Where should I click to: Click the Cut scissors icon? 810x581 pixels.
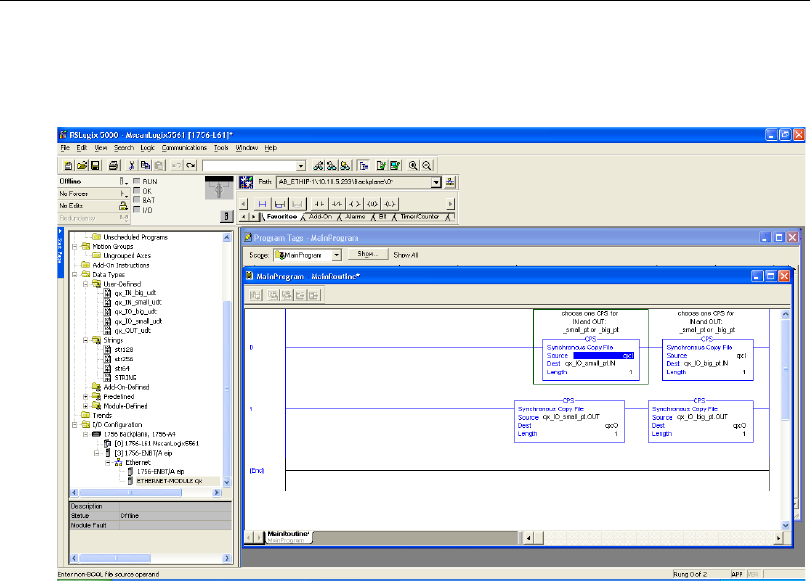132,164
